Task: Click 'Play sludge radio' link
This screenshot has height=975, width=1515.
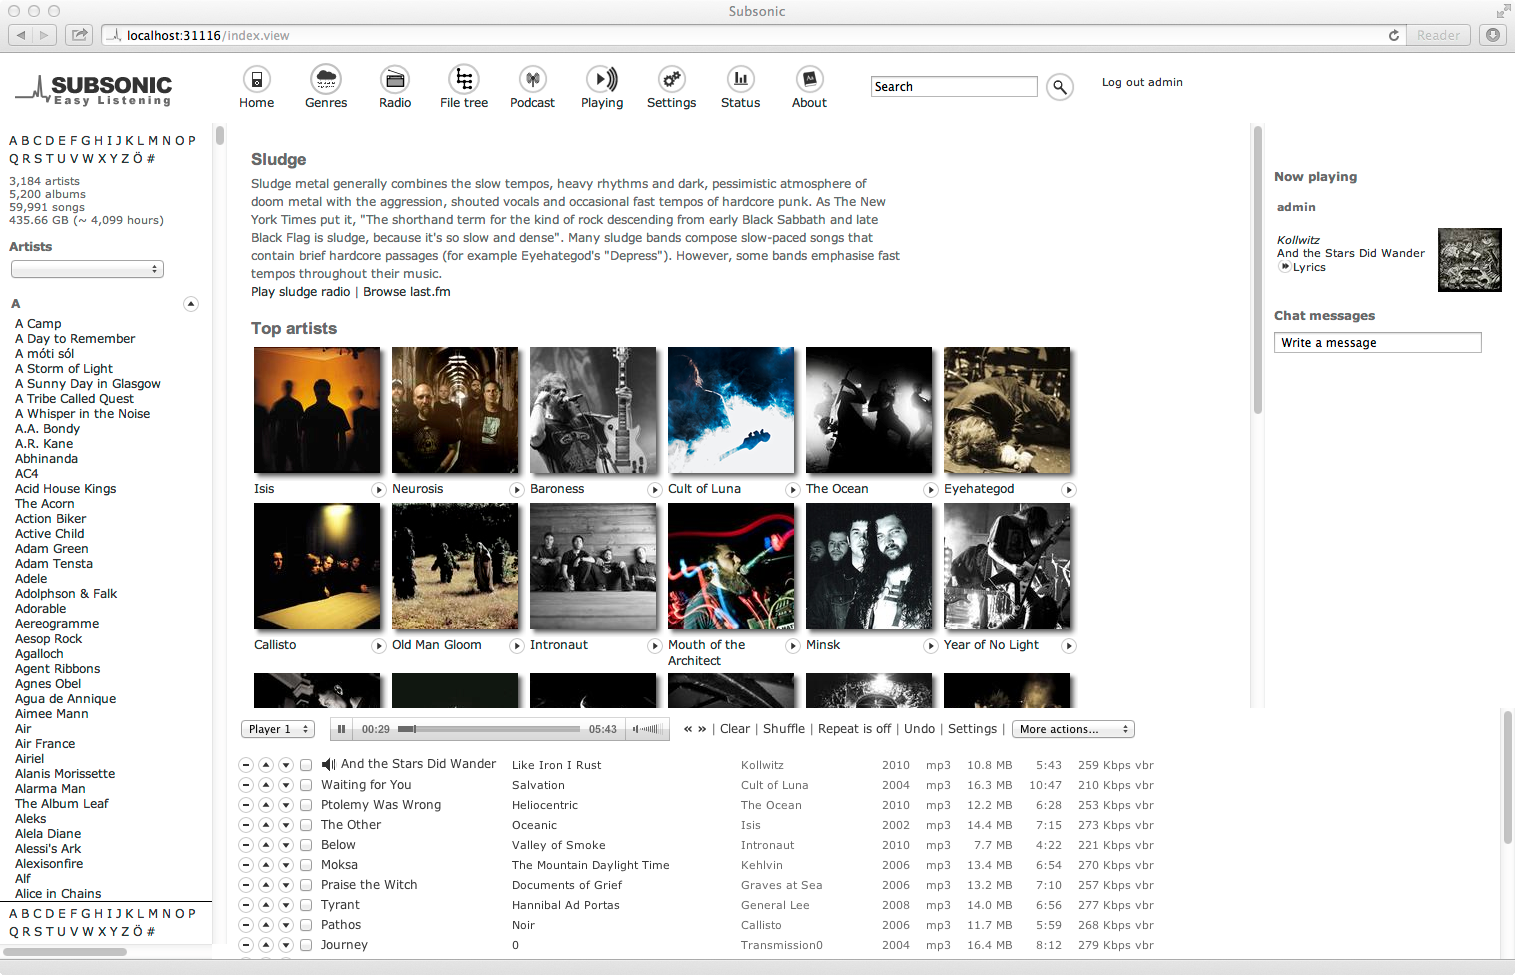Action: 300,292
